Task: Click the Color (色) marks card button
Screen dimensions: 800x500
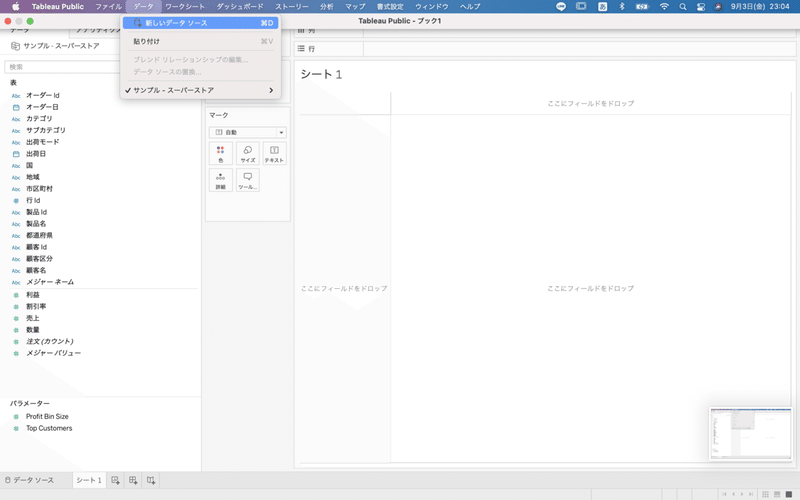Action: tap(220, 154)
